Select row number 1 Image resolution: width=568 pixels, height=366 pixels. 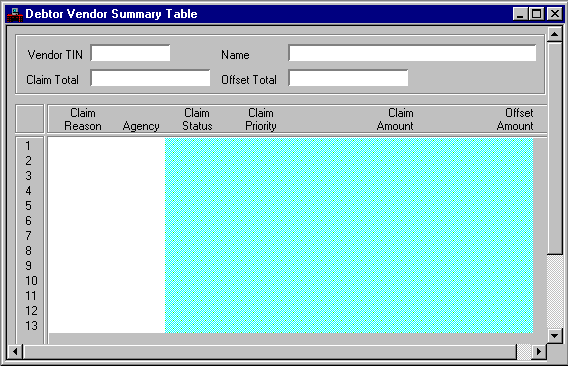point(28,146)
